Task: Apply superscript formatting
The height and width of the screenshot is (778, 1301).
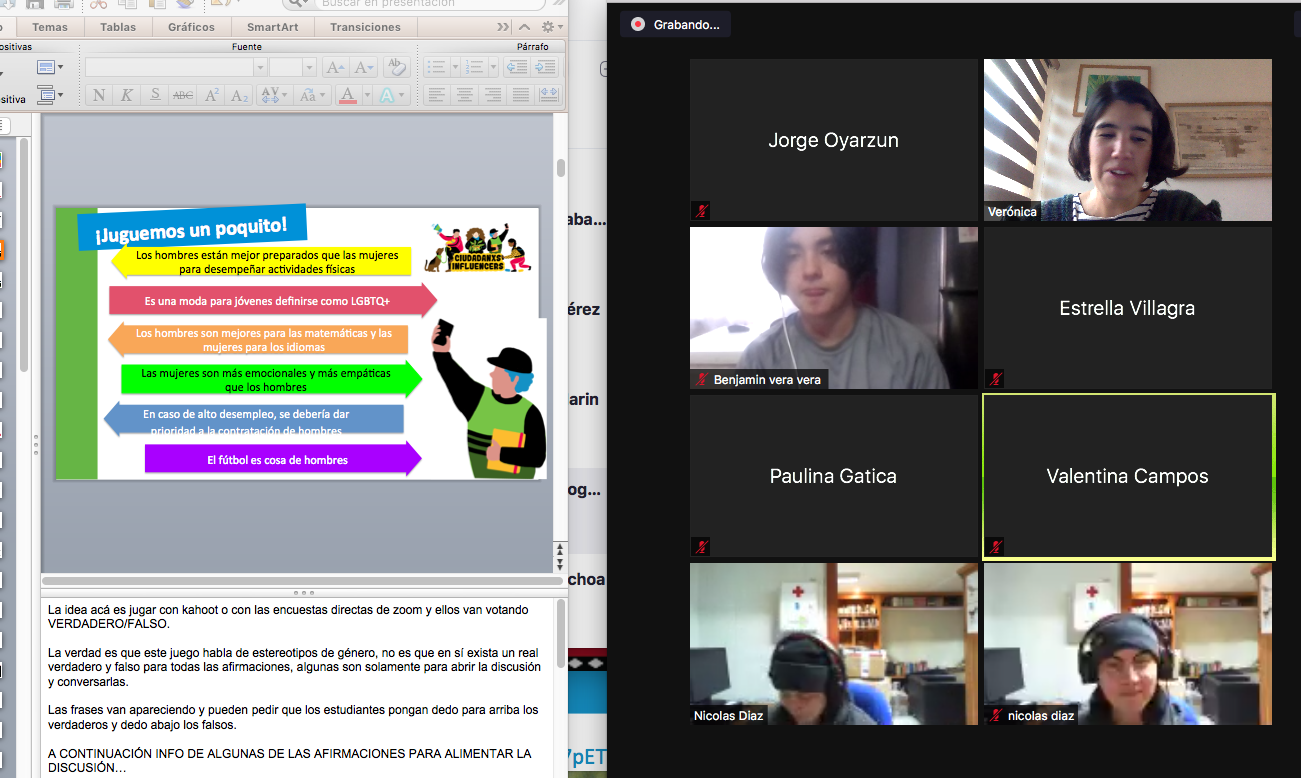Action: point(211,96)
